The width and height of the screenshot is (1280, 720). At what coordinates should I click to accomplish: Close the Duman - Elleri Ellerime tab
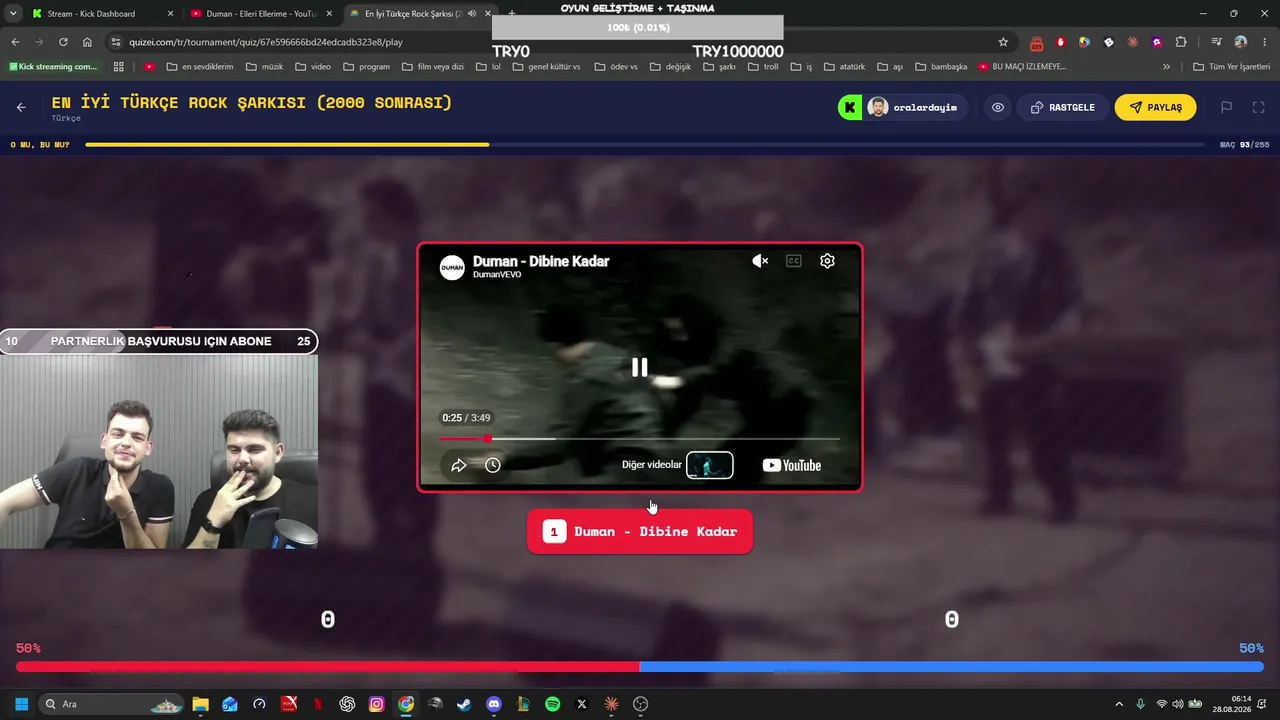coord(329,14)
